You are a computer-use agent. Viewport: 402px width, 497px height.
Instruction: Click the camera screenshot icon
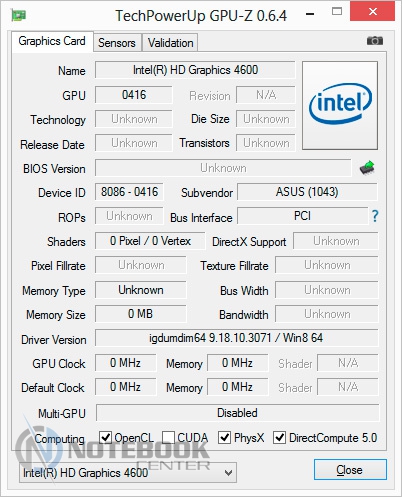375,41
